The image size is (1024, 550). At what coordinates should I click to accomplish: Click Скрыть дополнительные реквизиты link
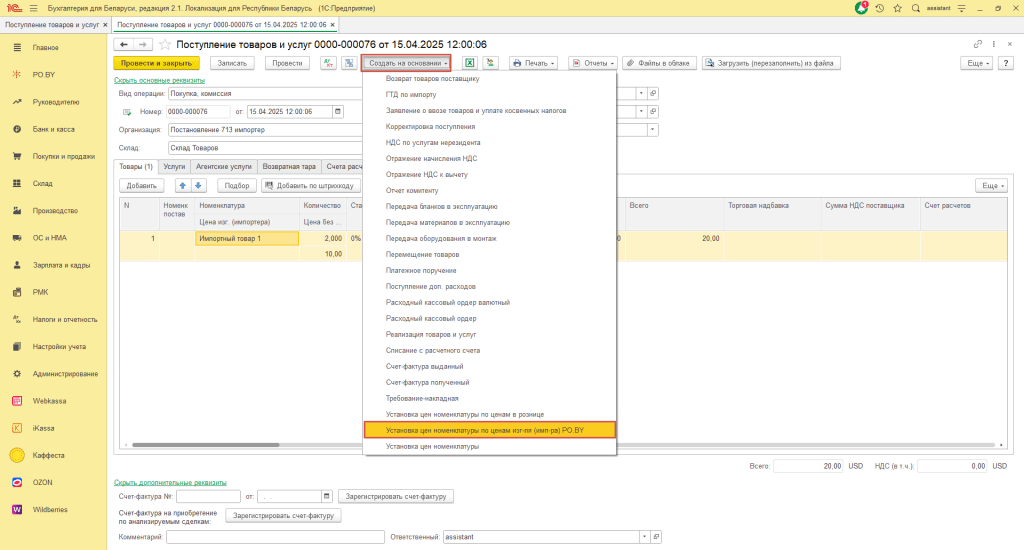pyautogui.click(x=170, y=483)
